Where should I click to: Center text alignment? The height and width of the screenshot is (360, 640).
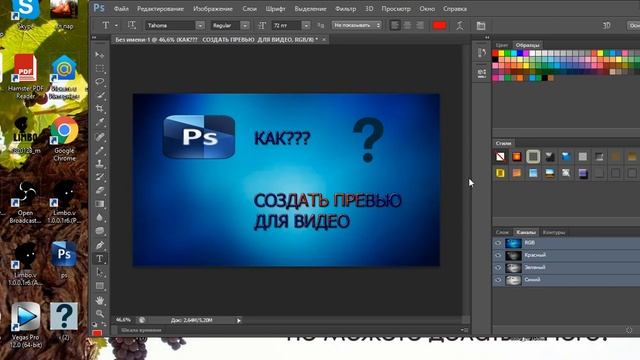point(407,25)
